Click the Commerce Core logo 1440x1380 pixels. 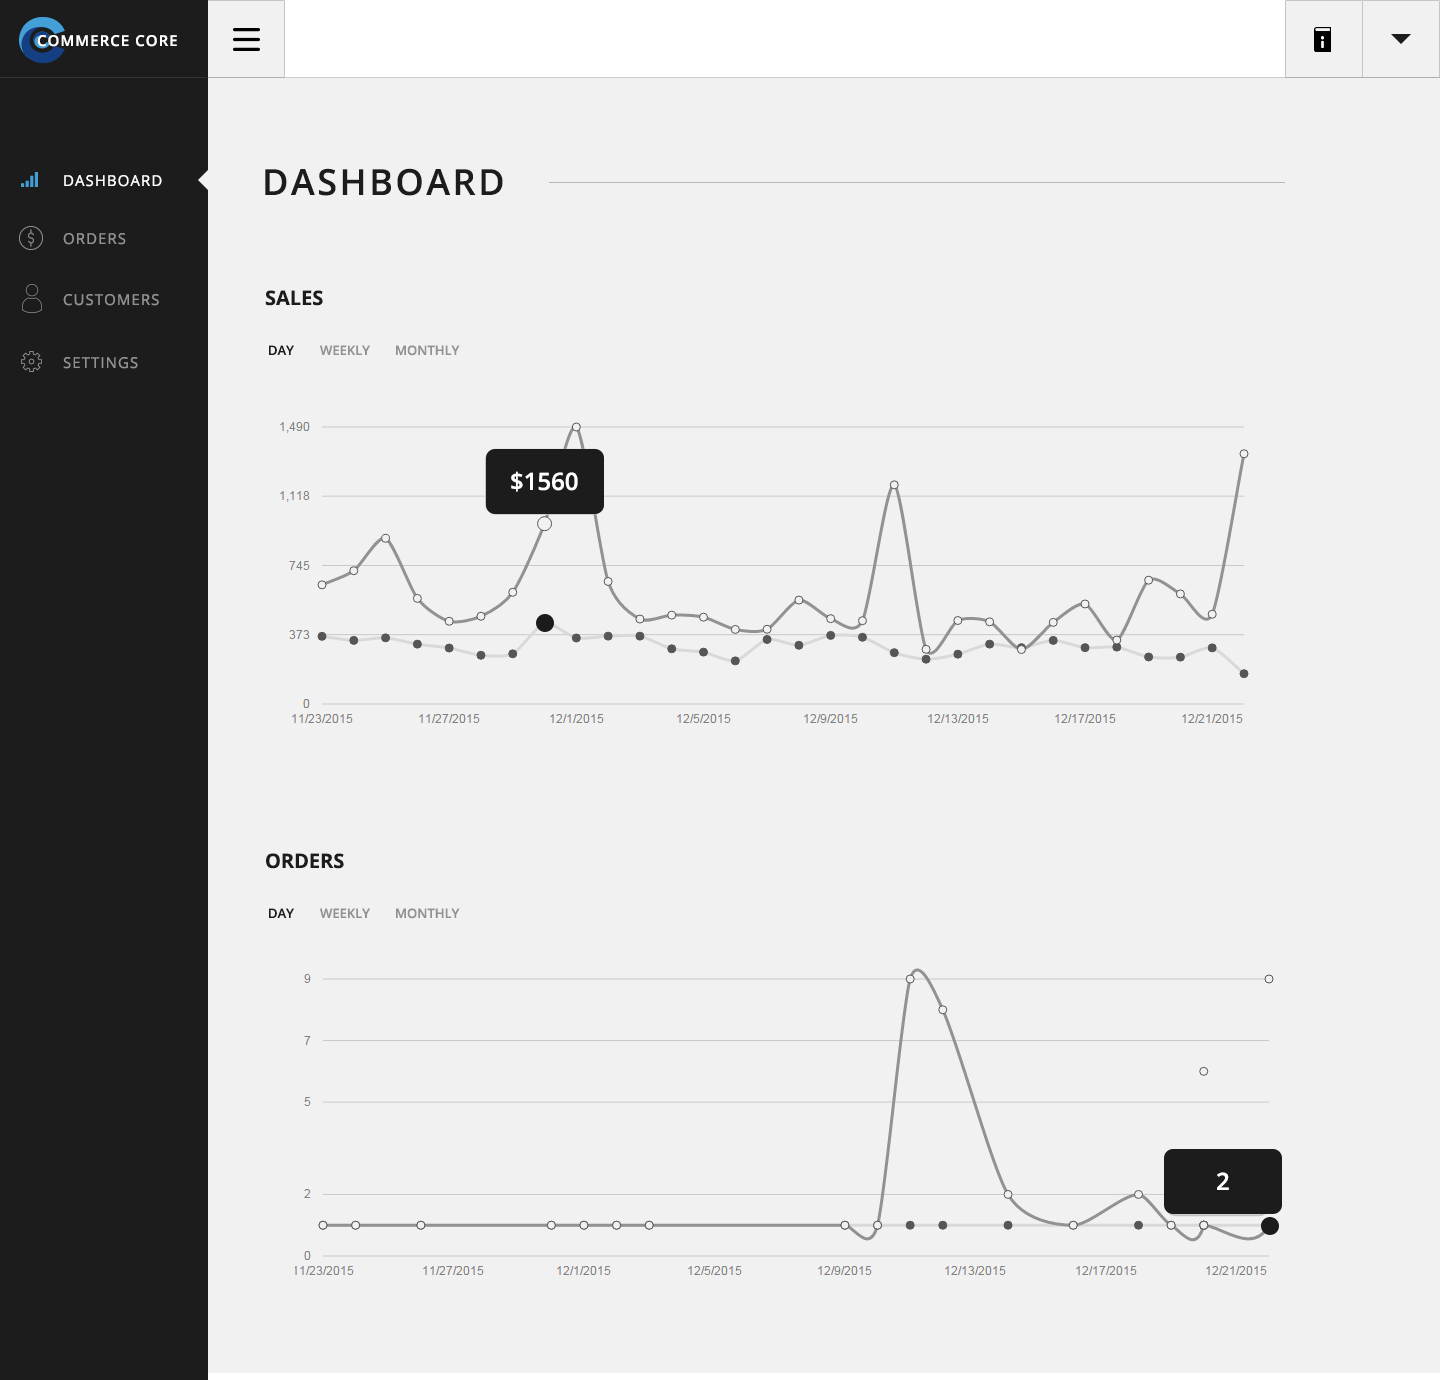tap(98, 40)
